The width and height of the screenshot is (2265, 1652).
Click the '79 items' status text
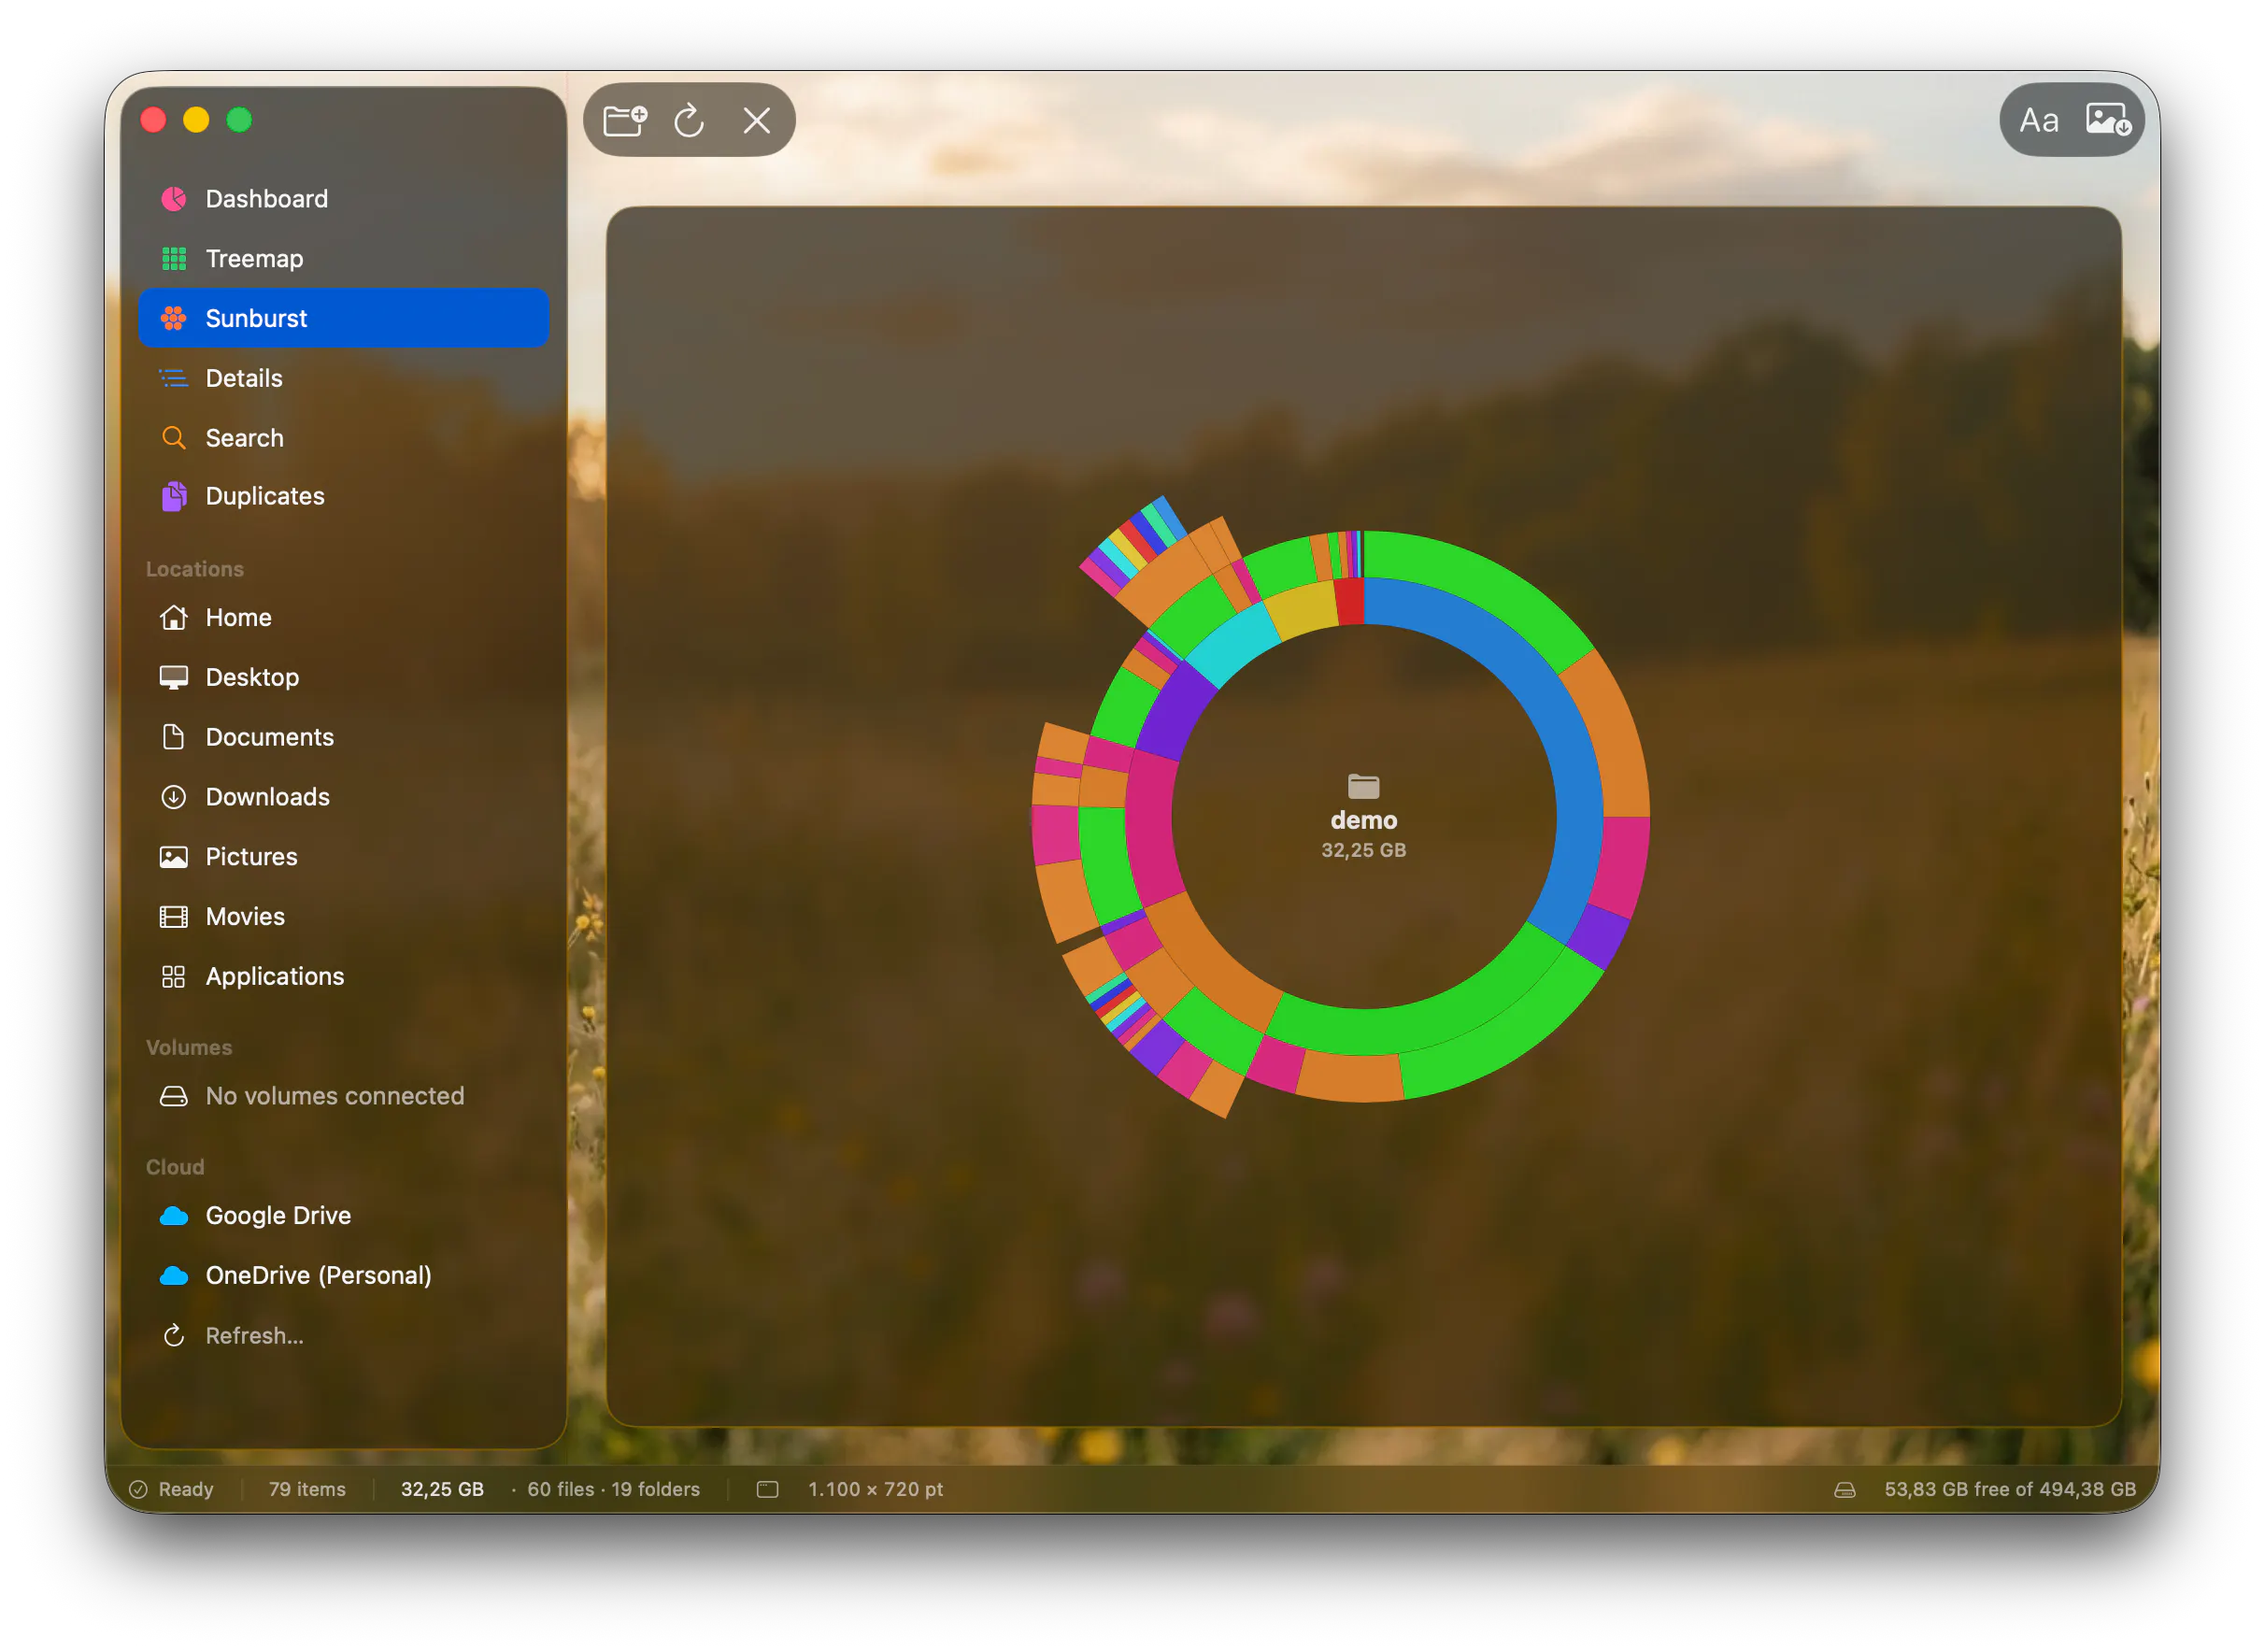coord(307,1489)
